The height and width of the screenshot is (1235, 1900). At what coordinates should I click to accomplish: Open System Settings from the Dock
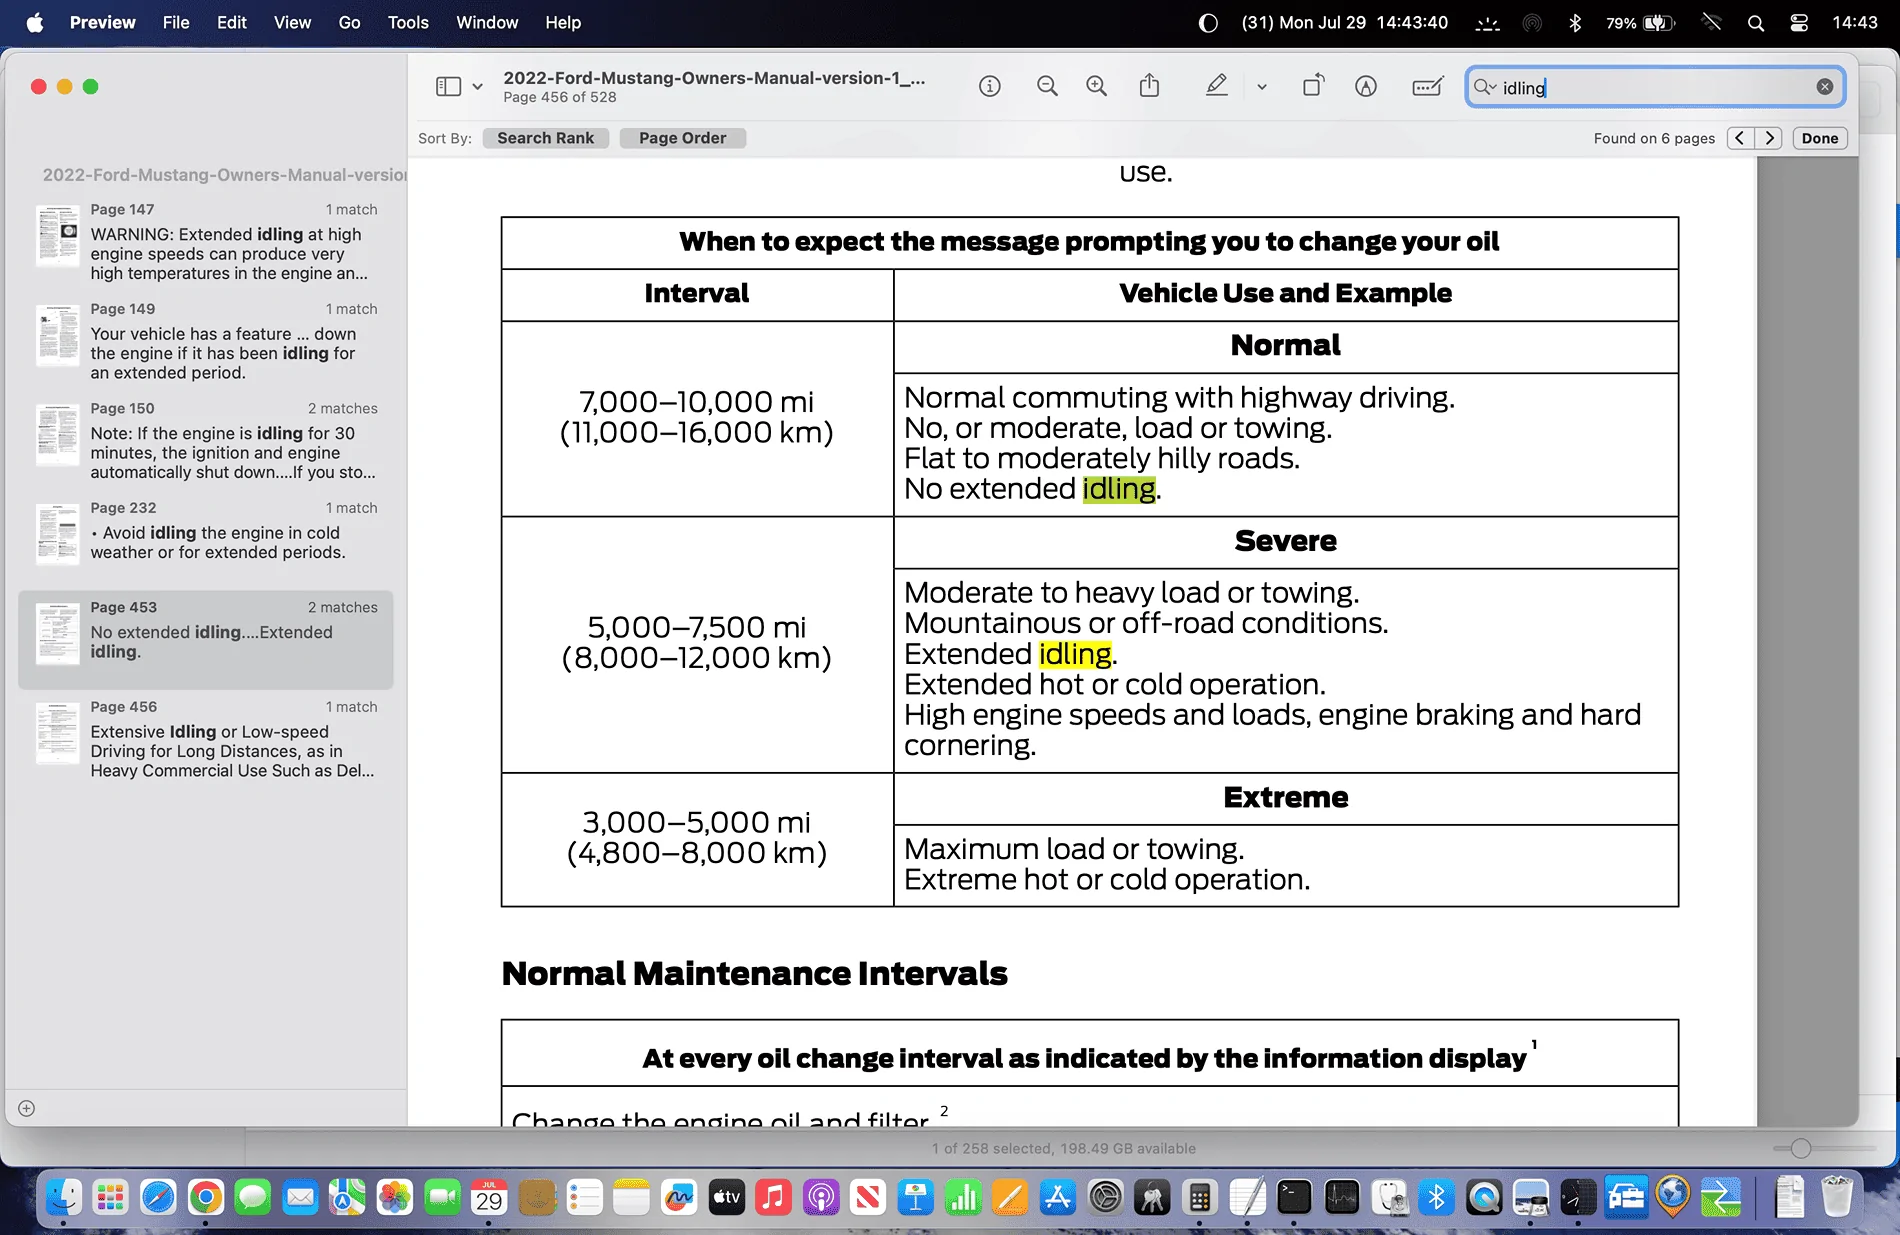click(1105, 1196)
